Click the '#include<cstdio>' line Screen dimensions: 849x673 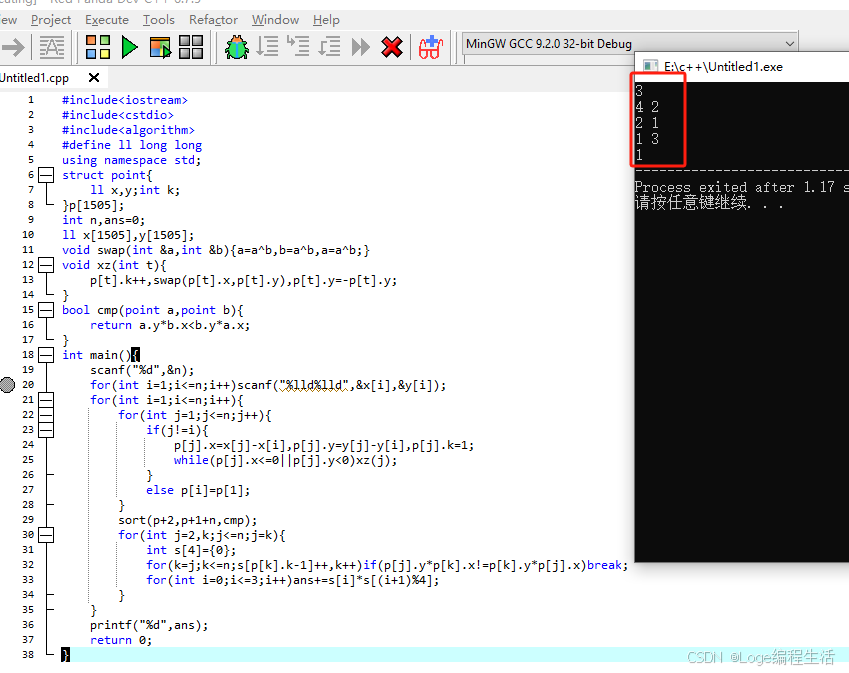click(117, 115)
